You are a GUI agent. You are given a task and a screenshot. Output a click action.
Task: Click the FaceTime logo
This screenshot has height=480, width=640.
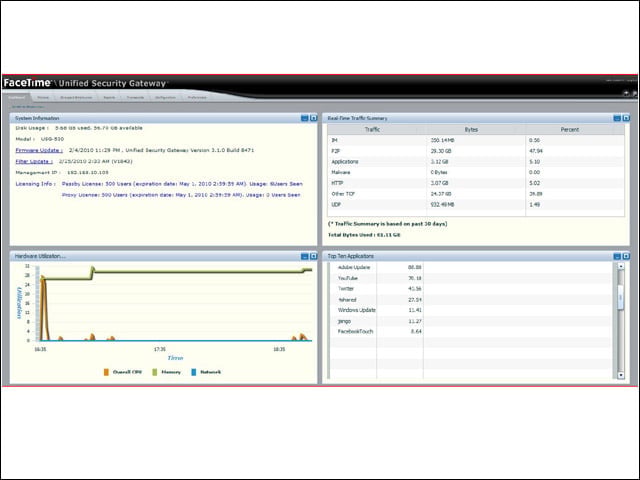tap(27, 83)
